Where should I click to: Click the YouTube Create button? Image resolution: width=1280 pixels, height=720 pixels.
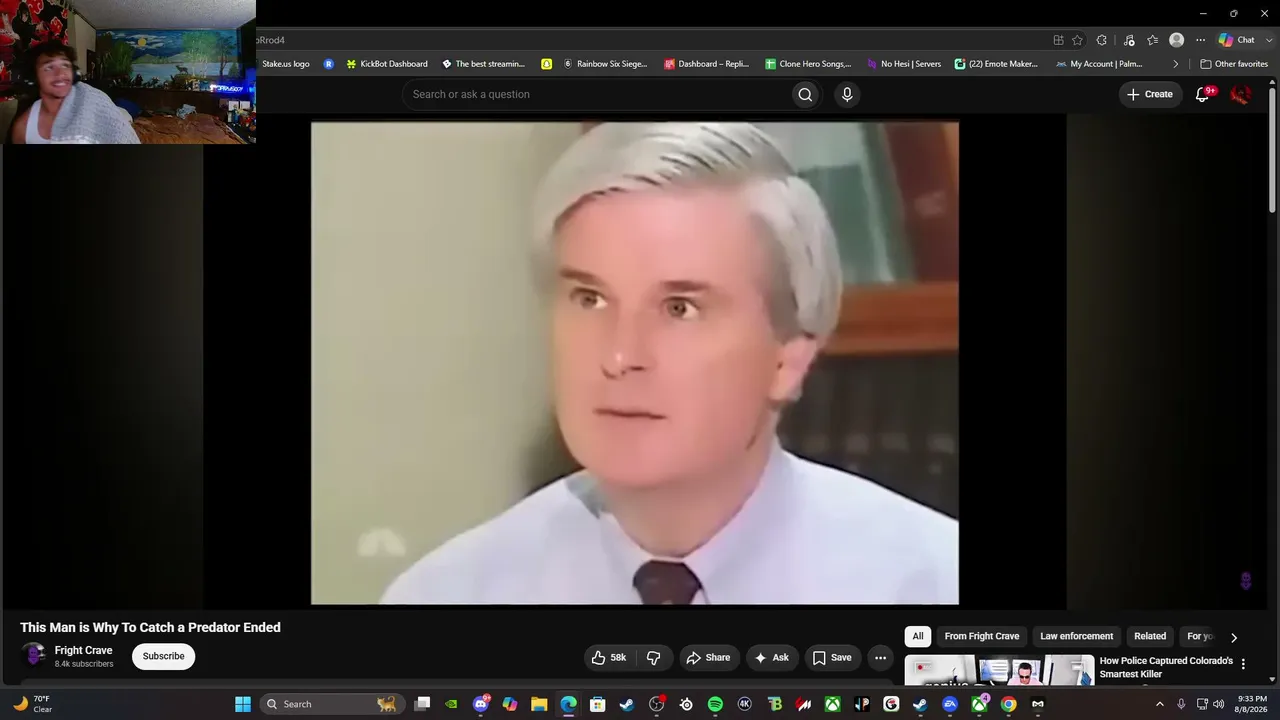[1150, 94]
